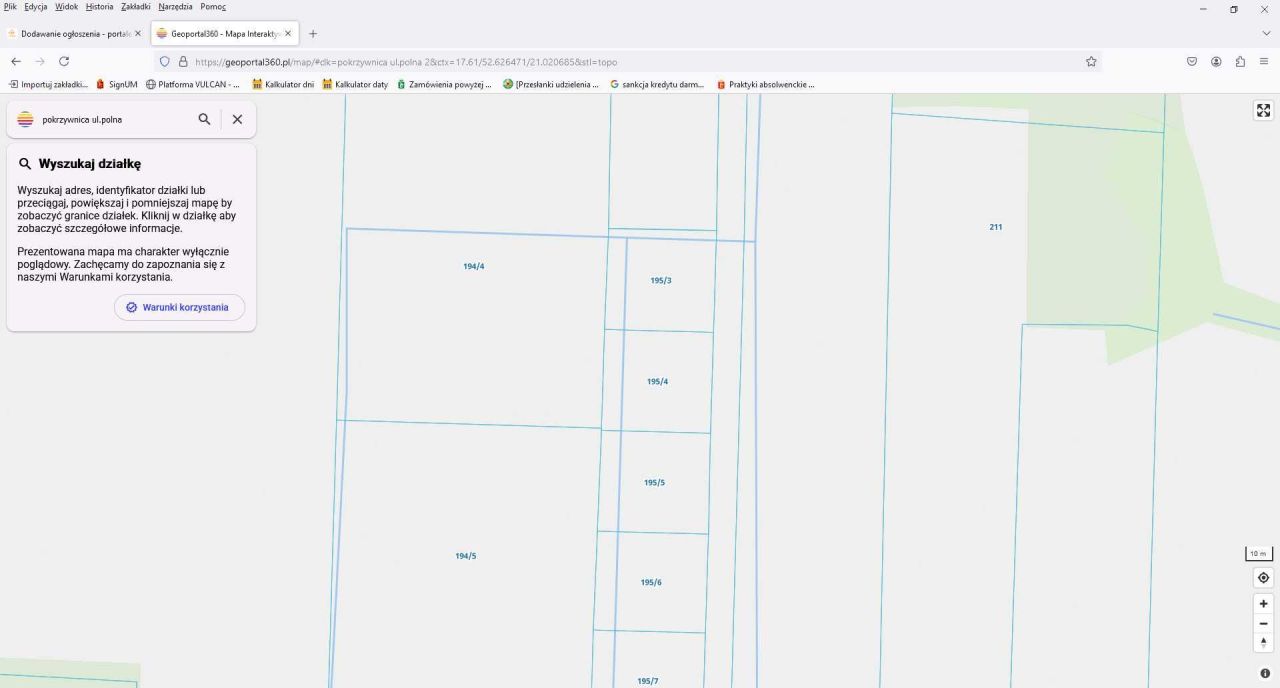Click the 10 m scale indicator

pyautogui.click(x=1259, y=554)
